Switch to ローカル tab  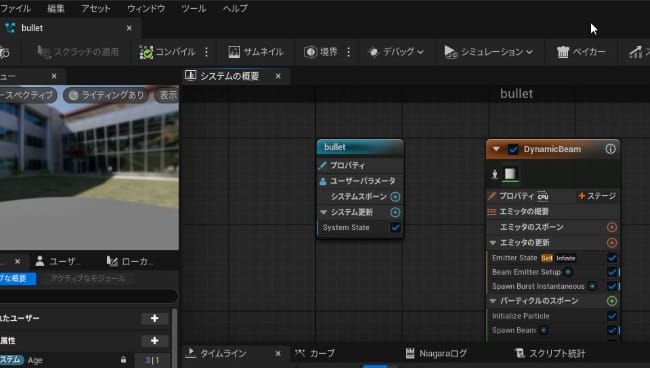tap(130, 261)
